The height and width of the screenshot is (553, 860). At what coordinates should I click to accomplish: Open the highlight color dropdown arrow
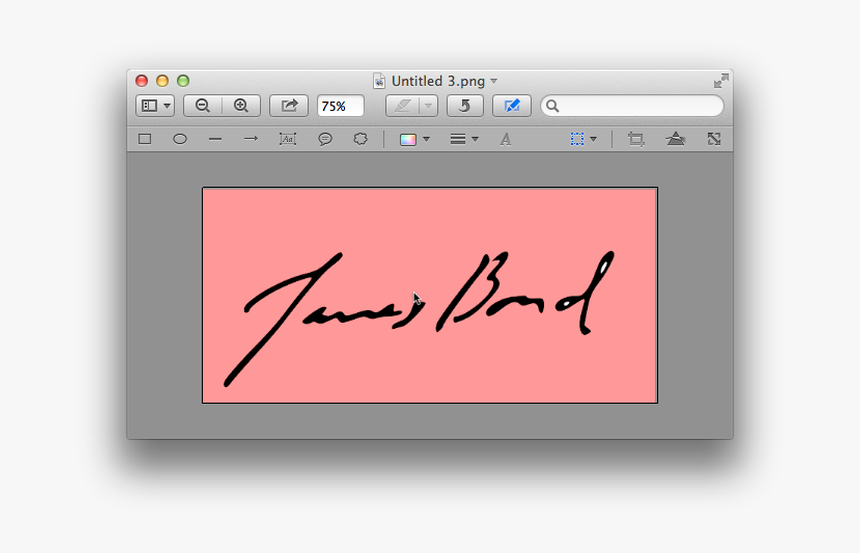point(428,105)
